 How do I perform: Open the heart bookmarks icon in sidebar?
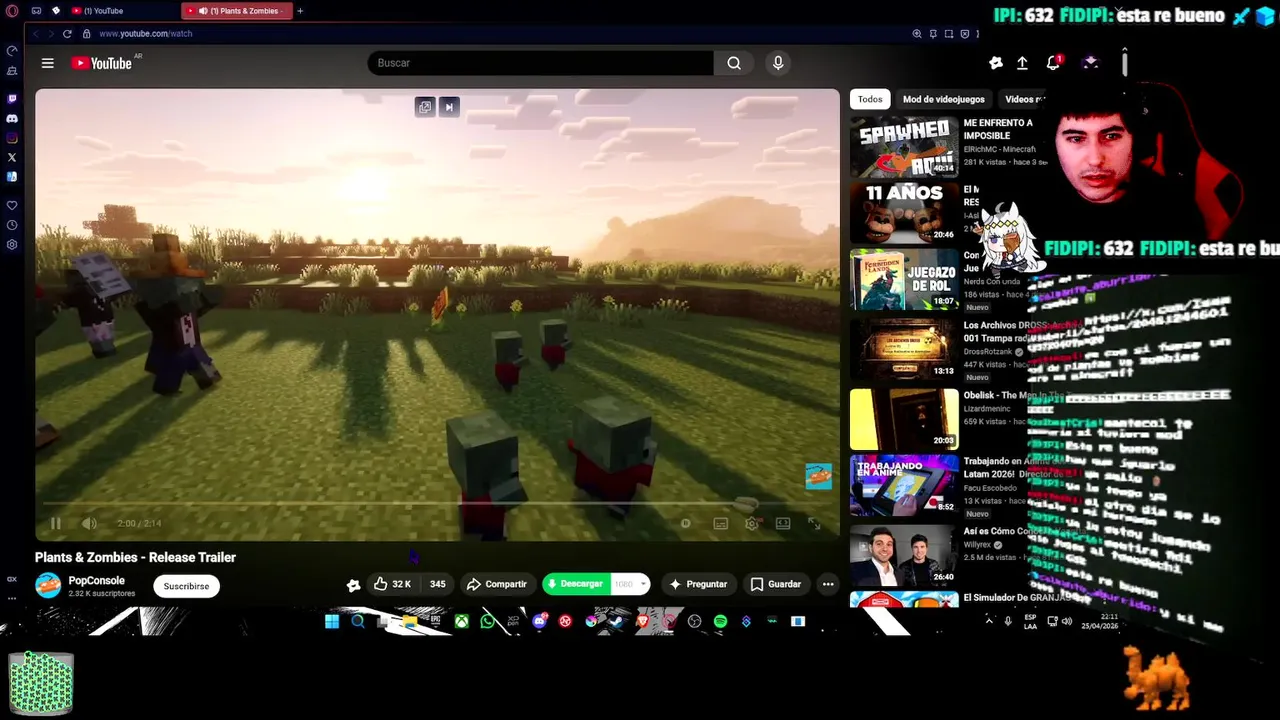click(12, 205)
